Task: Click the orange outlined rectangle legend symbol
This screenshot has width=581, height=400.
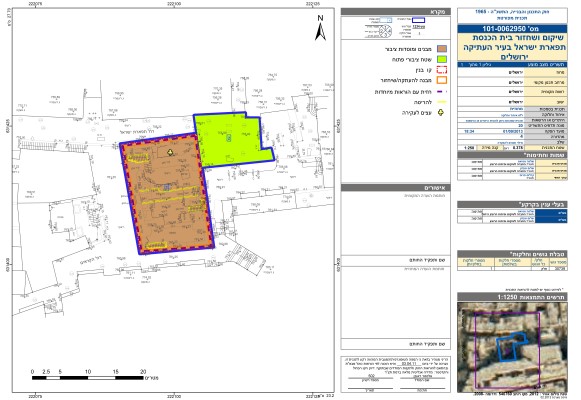Action: [442, 80]
